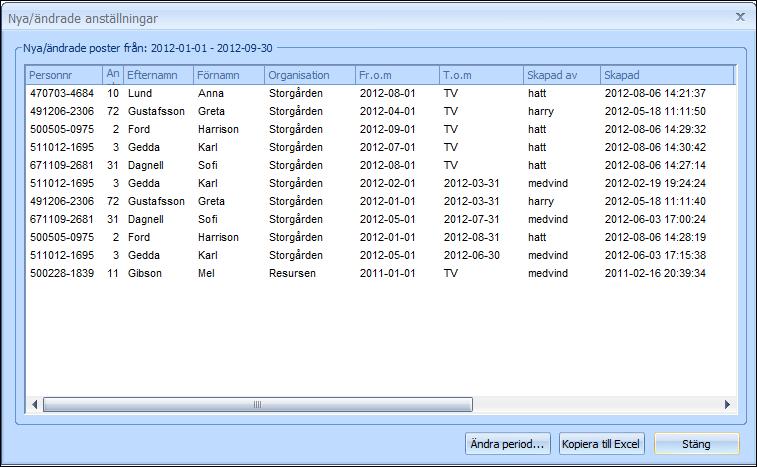Sort by Fr.o.m column header
The width and height of the screenshot is (757, 467).
pyautogui.click(x=397, y=75)
